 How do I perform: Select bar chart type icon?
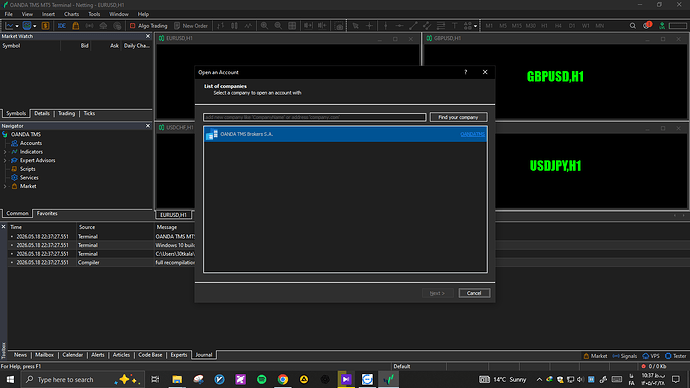click(x=220, y=26)
